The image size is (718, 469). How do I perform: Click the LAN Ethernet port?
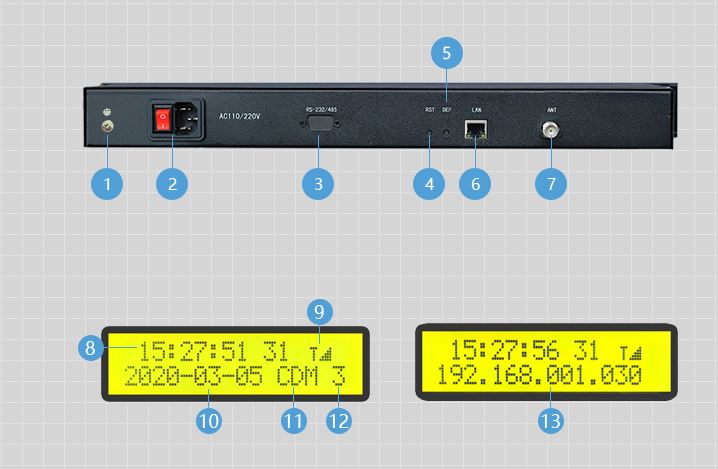475,130
